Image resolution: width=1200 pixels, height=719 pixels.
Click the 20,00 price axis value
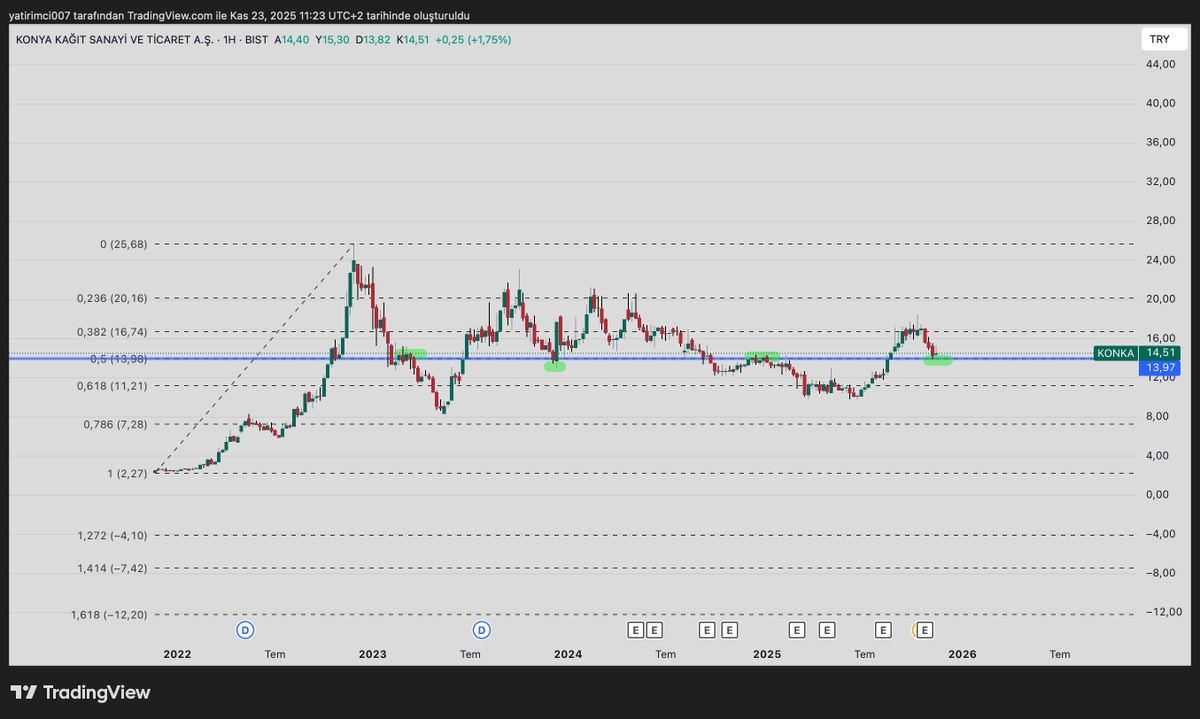click(1160, 299)
